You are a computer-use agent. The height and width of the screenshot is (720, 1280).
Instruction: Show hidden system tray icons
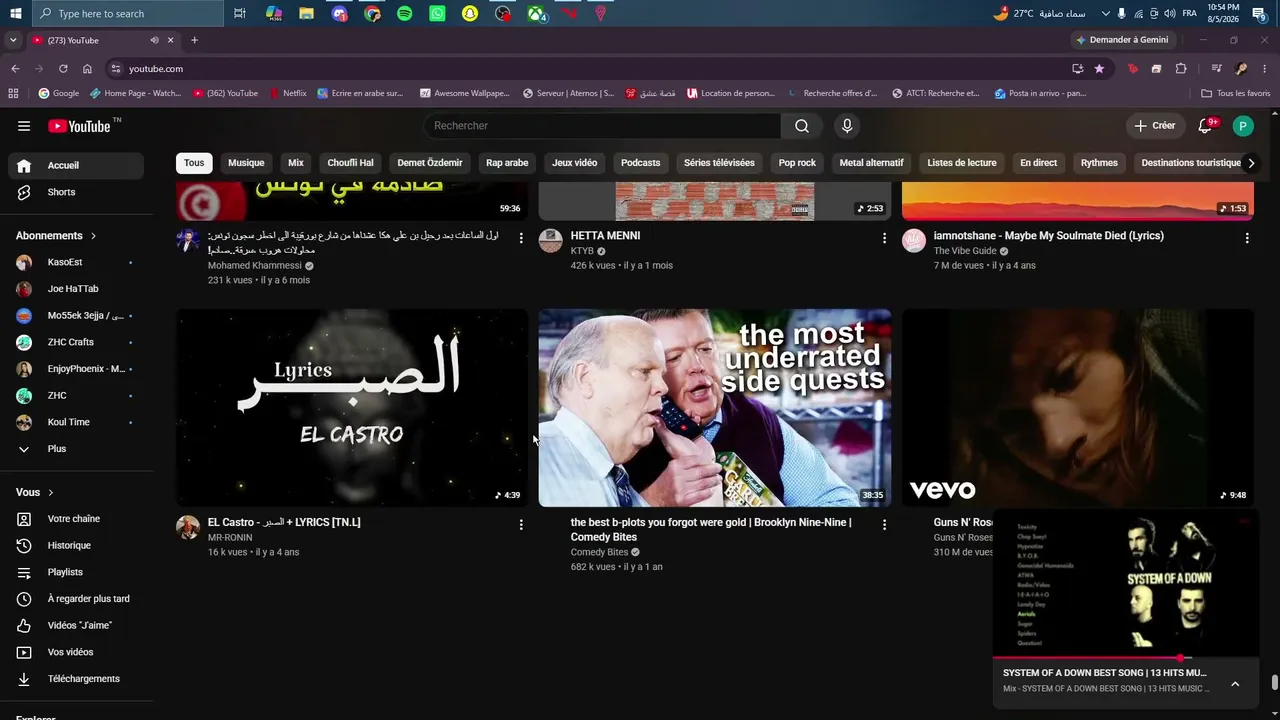(x=1105, y=14)
